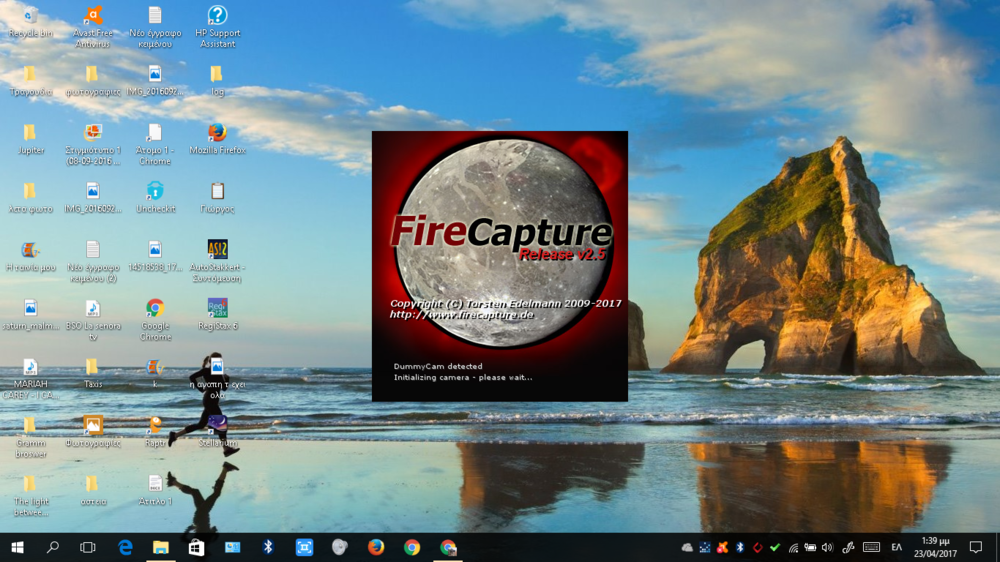Open File Explorer from the taskbar
The width and height of the screenshot is (1000, 562).
[x=160, y=547]
